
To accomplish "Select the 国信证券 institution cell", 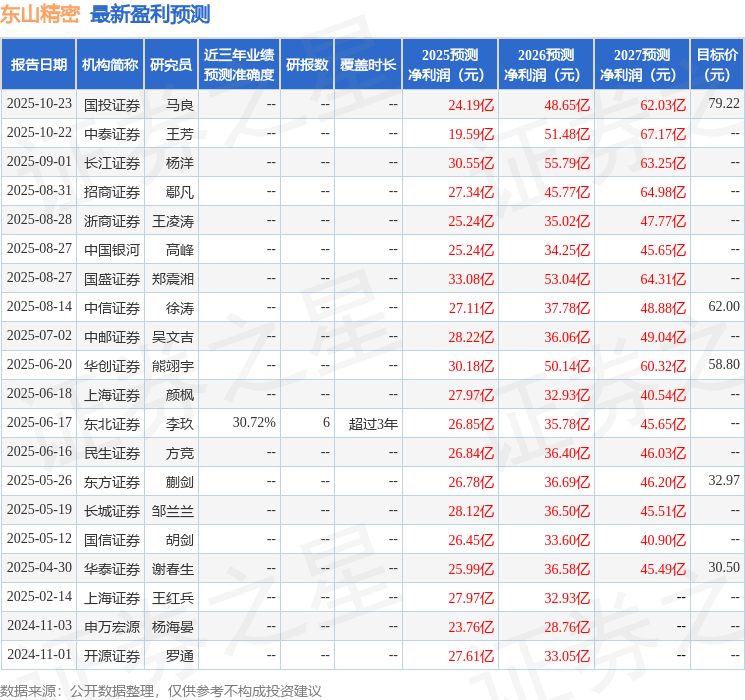I will 112,540.
